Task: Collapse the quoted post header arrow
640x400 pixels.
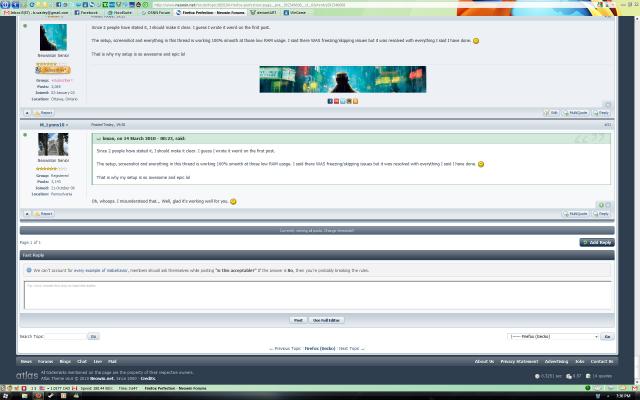Action: click(x=99, y=139)
